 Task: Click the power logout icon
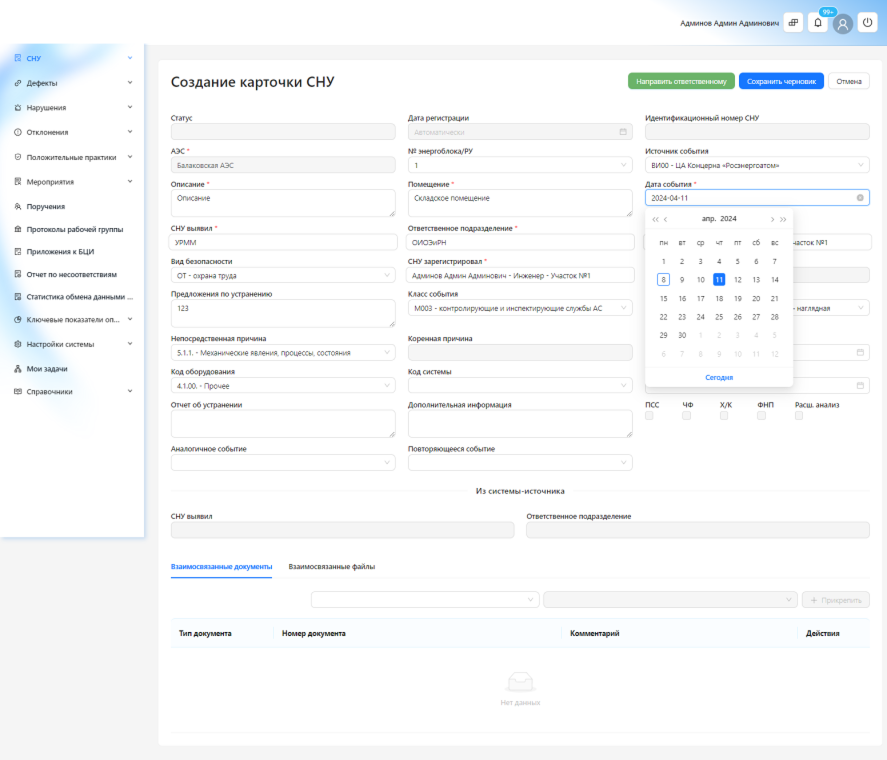(867, 23)
